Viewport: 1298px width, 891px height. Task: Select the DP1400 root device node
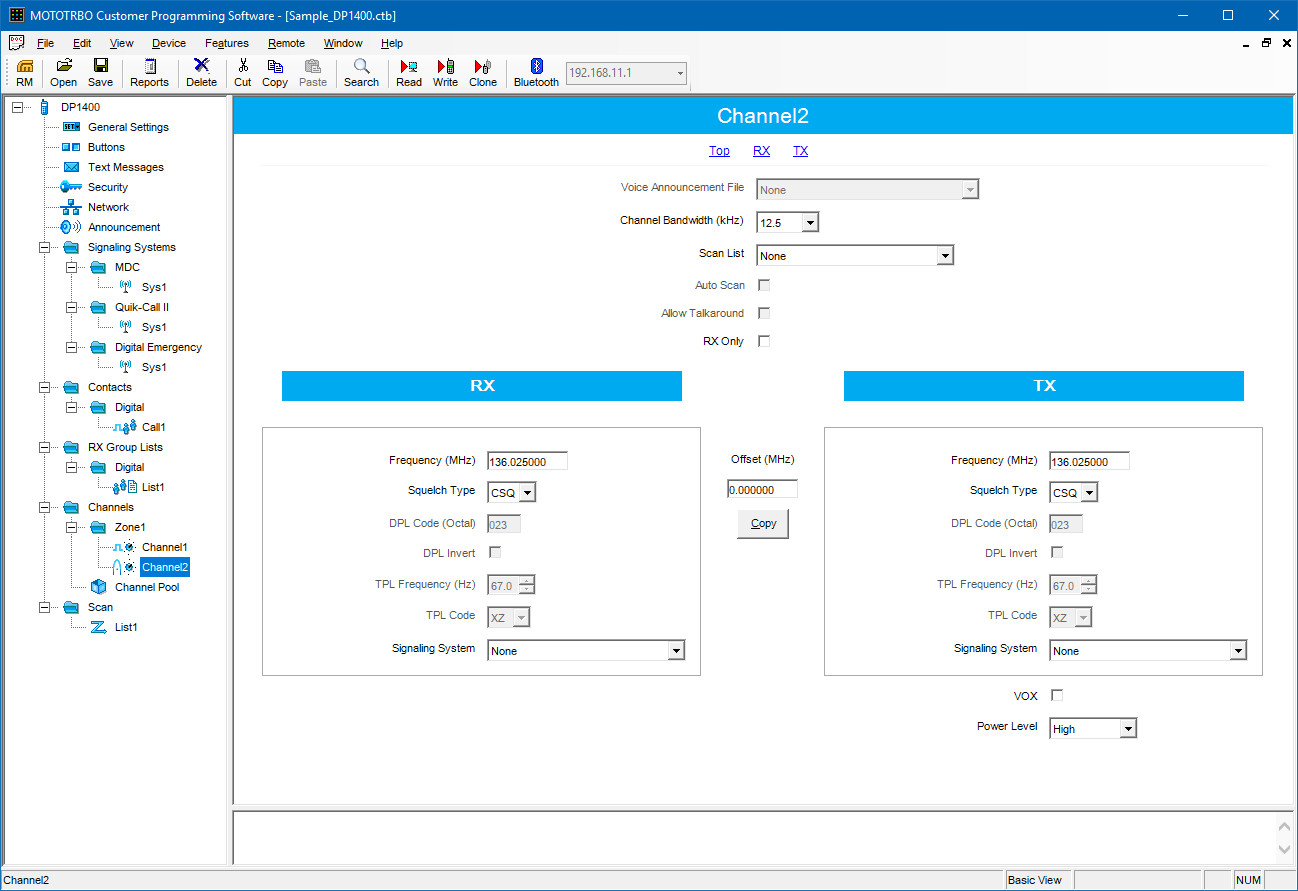pyautogui.click(x=80, y=107)
